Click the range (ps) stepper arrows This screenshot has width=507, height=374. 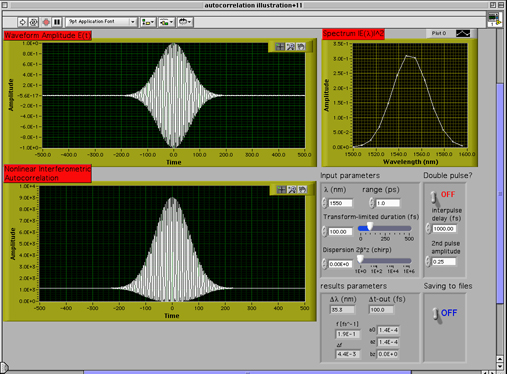coord(372,203)
